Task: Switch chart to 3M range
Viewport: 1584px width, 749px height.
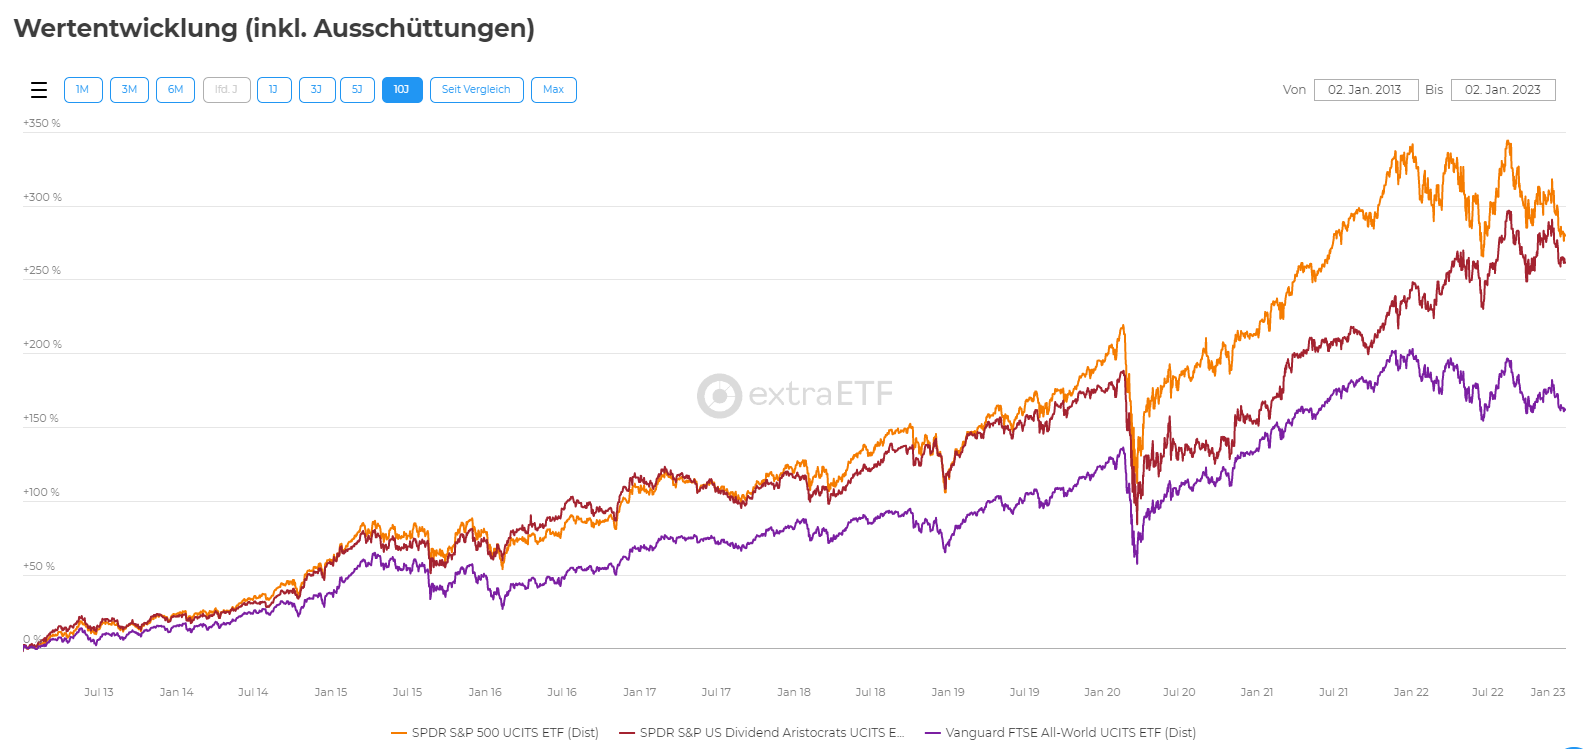Action: (129, 90)
